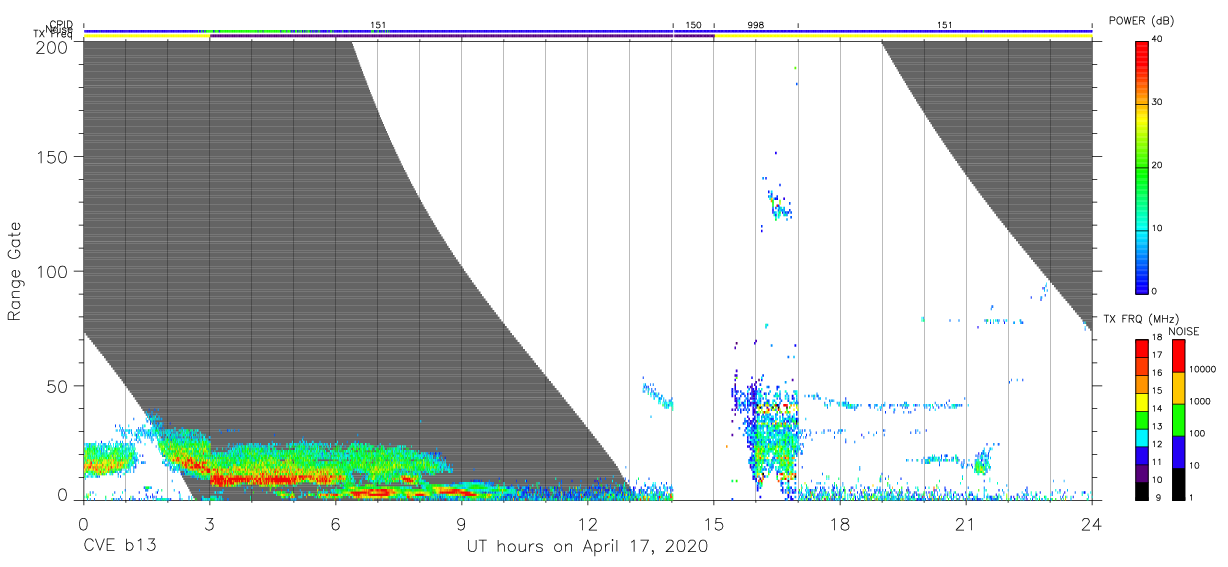Click the orange swatch in the NOISE legend

tap(1178, 388)
